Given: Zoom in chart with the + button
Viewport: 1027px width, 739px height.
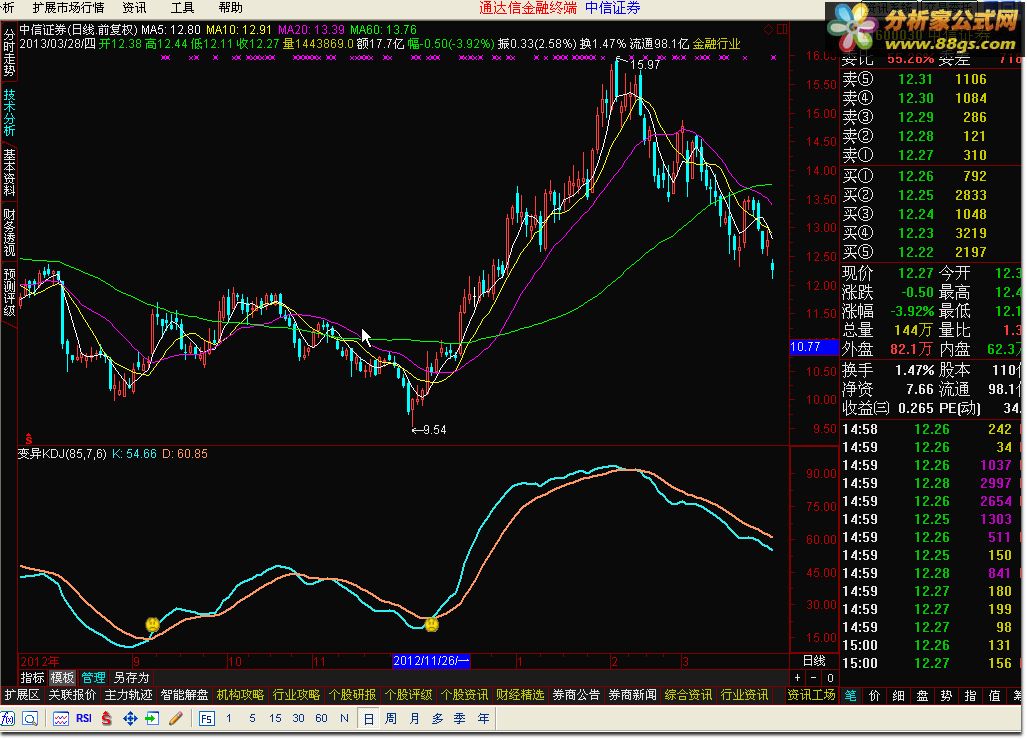Looking at the screenshot, I should (x=797, y=678).
